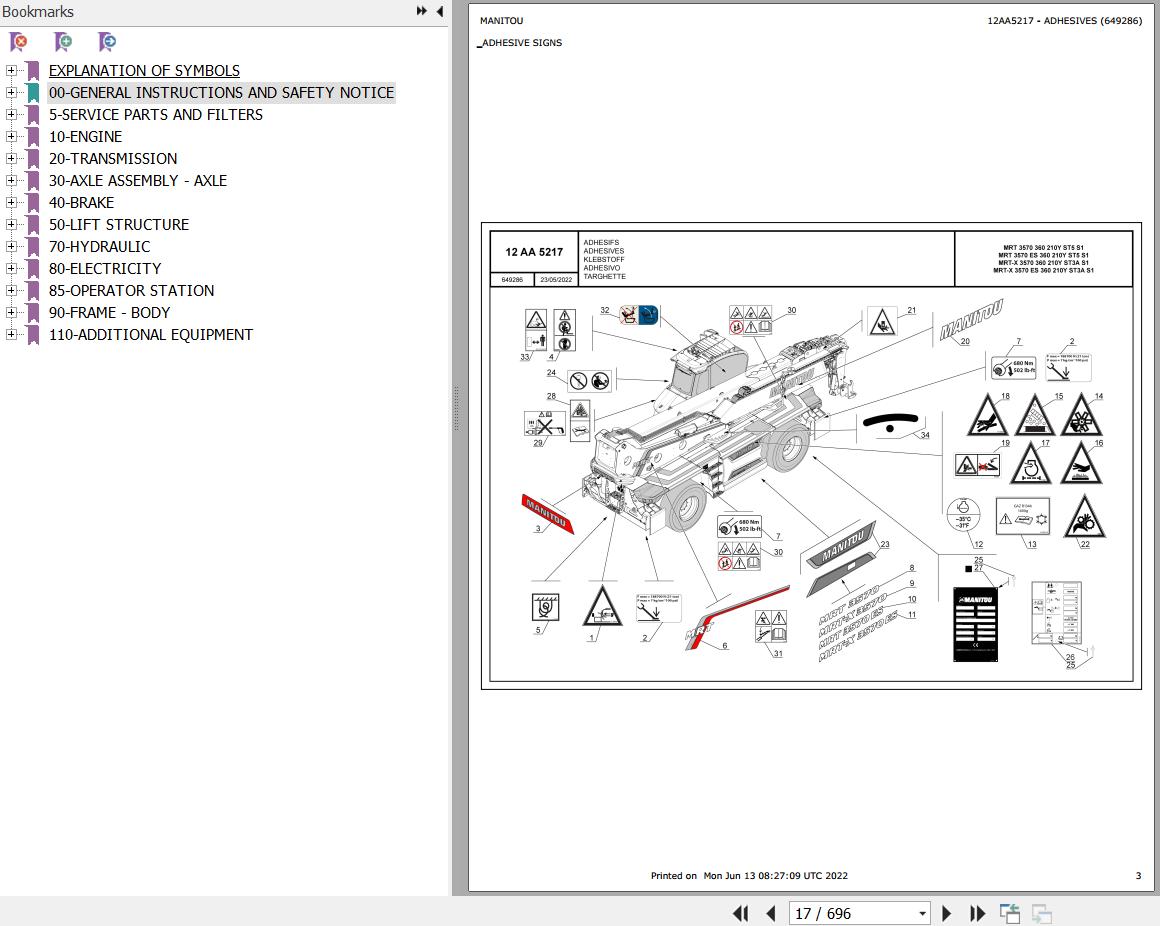This screenshot has width=1160, height=926.
Task: Click the black MANITOU identification plate in diagram
Action: pyautogui.click(x=976, y=624)
